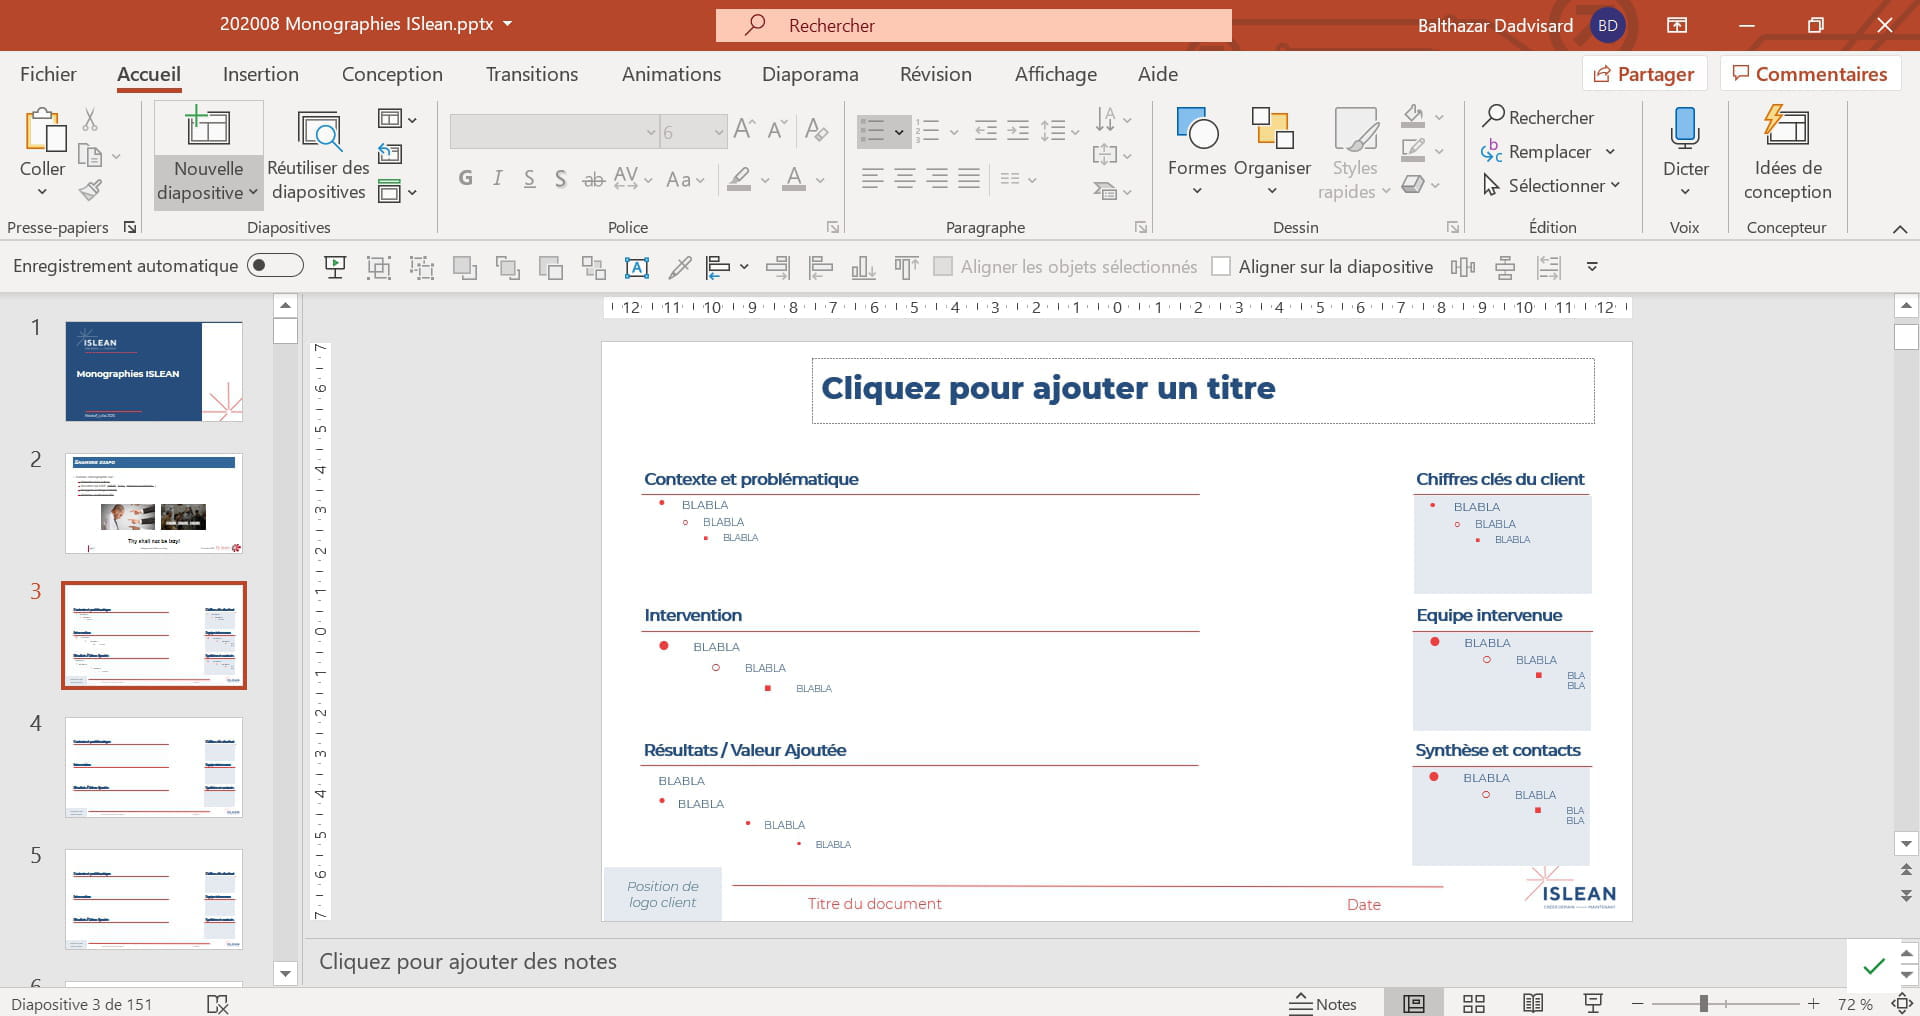1920x1016 pixels.
Task: Click the text highlight color swatch
Action: tap(739, 179)
